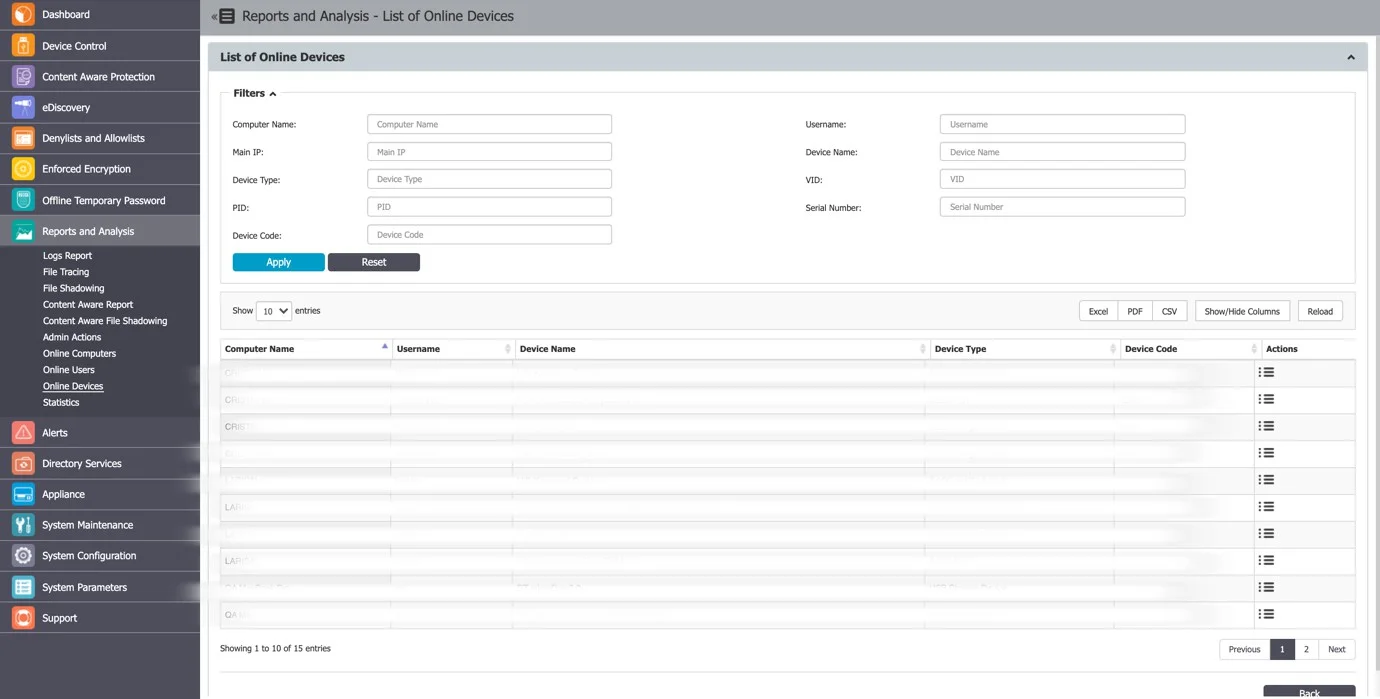Click the Alerts warning triangle icon

(x=23, y=433)
